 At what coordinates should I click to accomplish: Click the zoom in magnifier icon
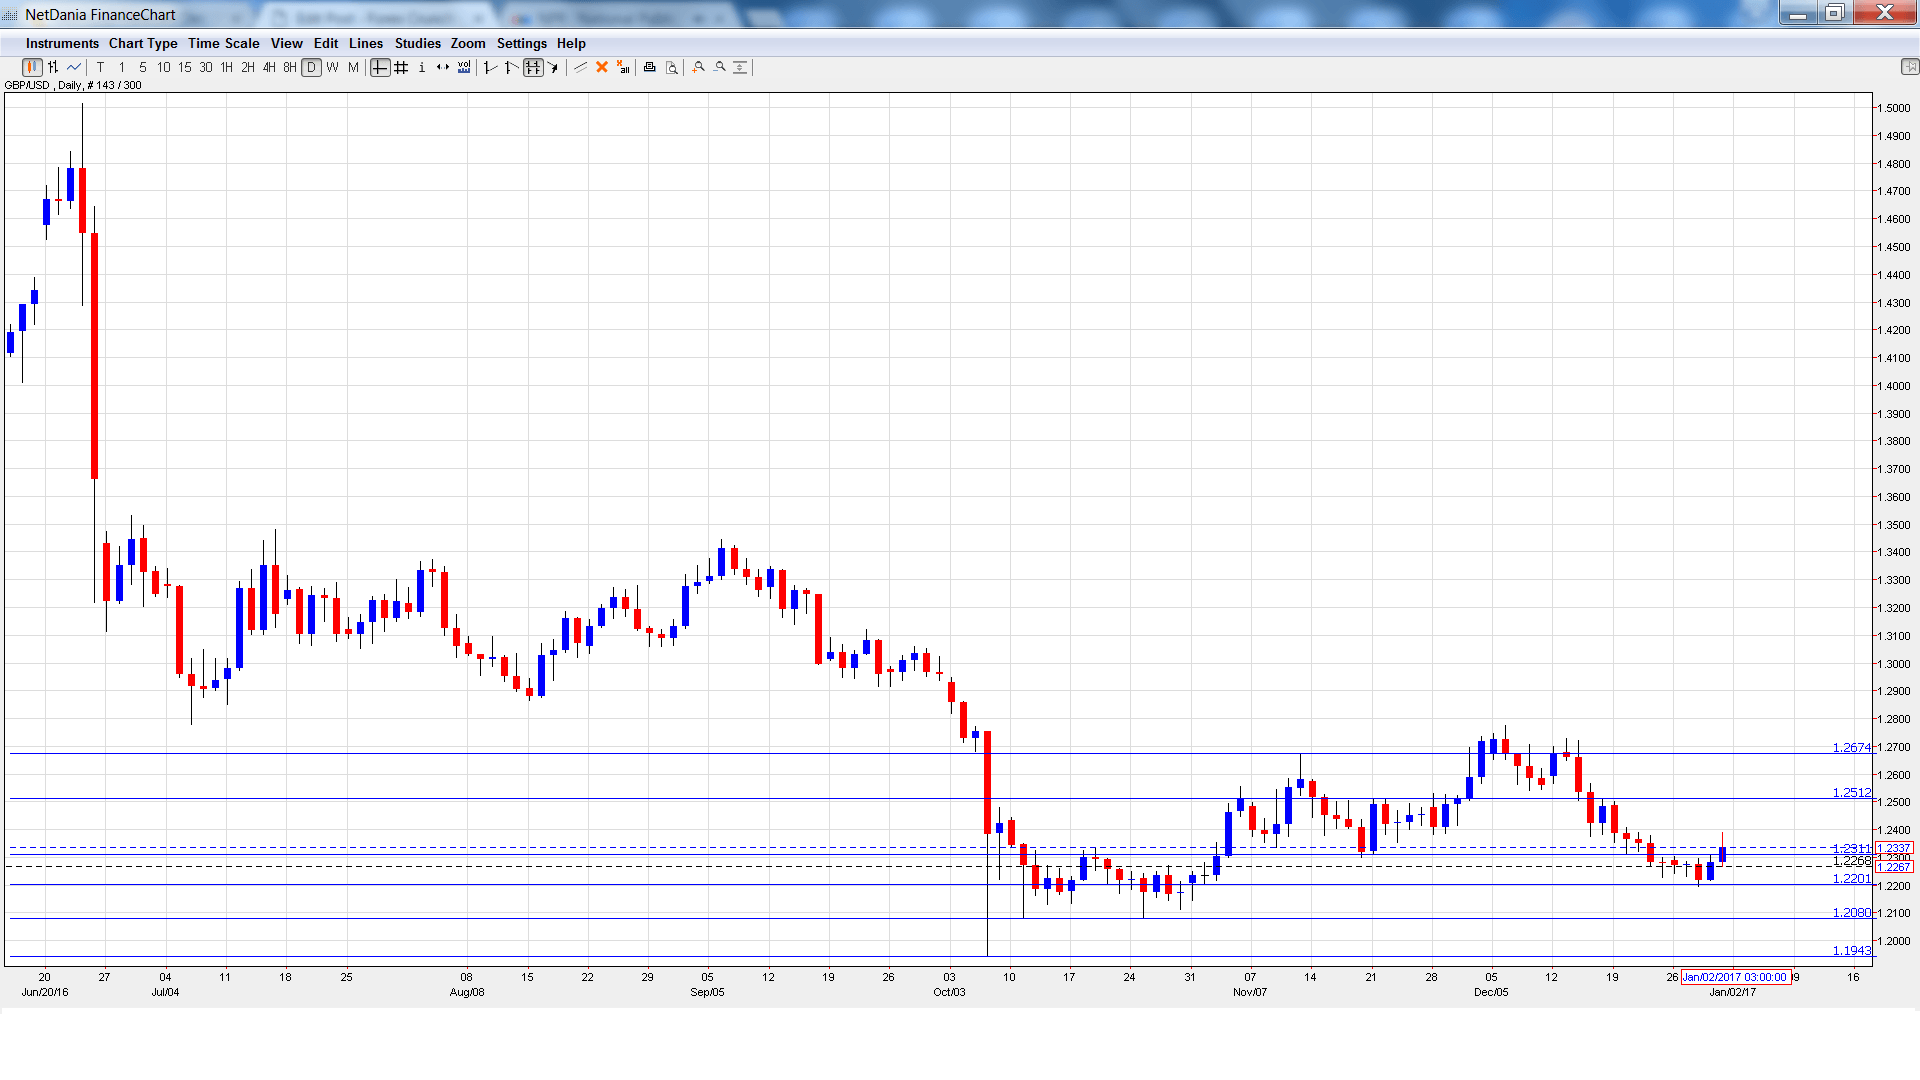[x=699, y=68]
